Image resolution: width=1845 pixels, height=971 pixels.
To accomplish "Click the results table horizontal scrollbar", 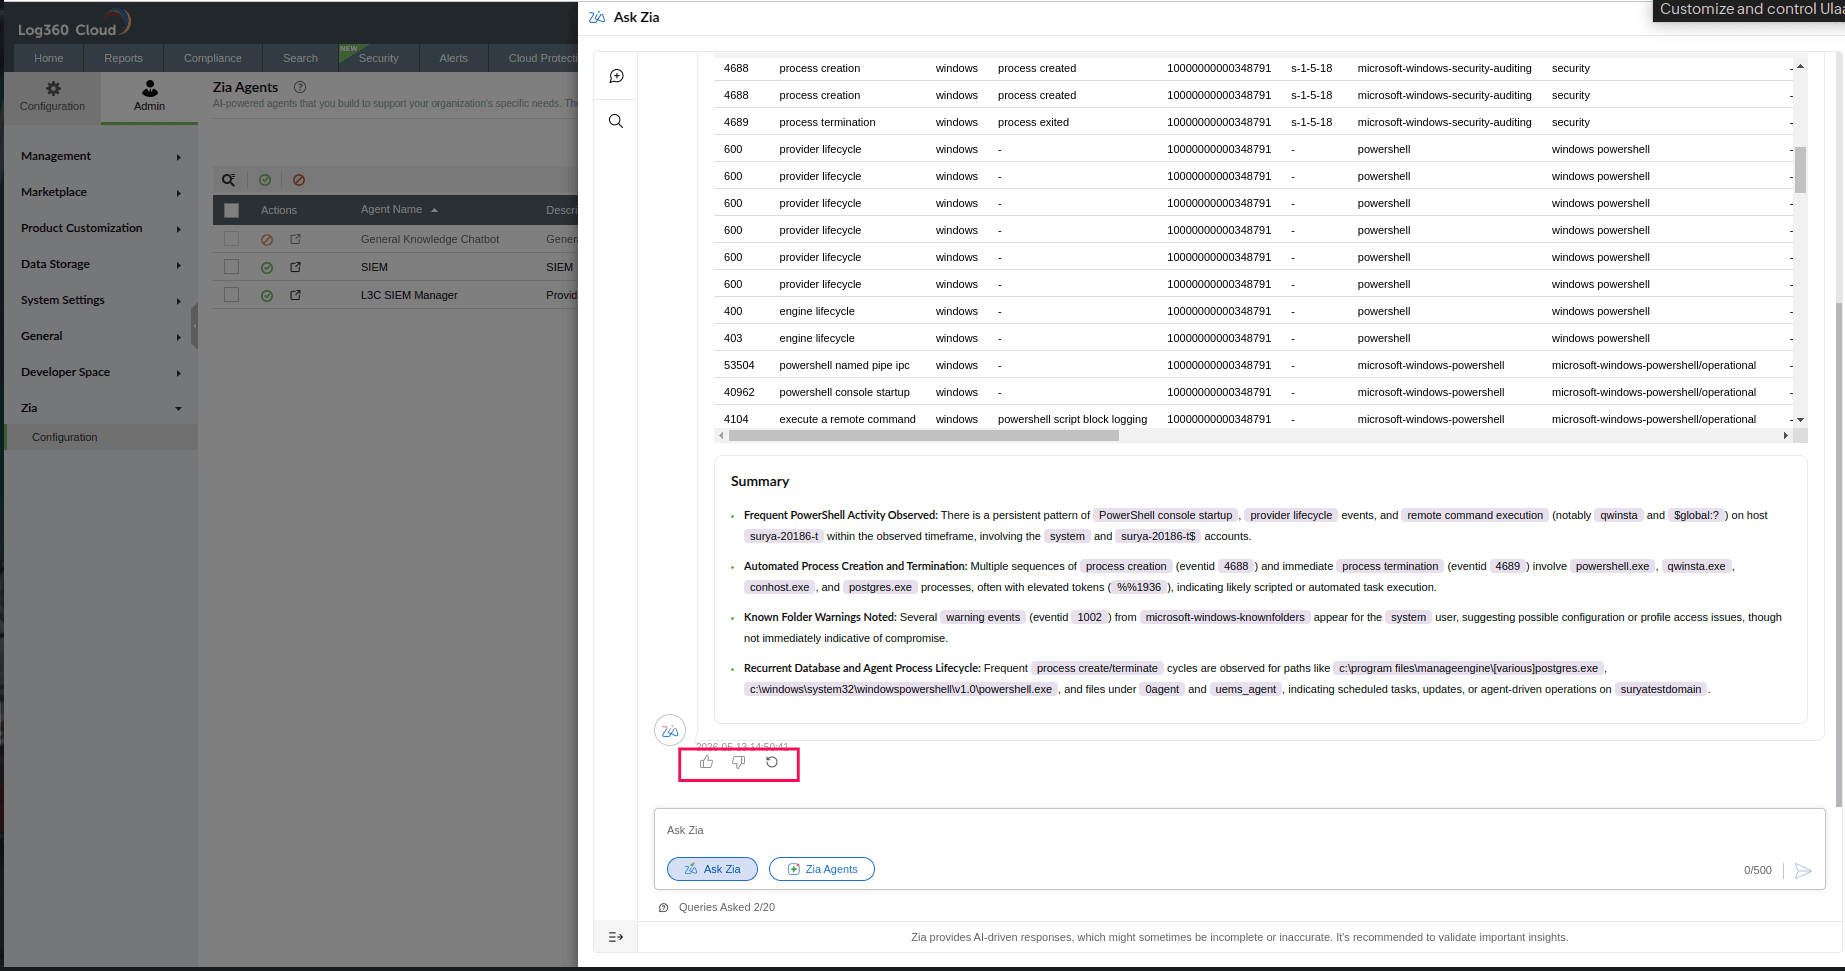I will click(x=924, y=436).
